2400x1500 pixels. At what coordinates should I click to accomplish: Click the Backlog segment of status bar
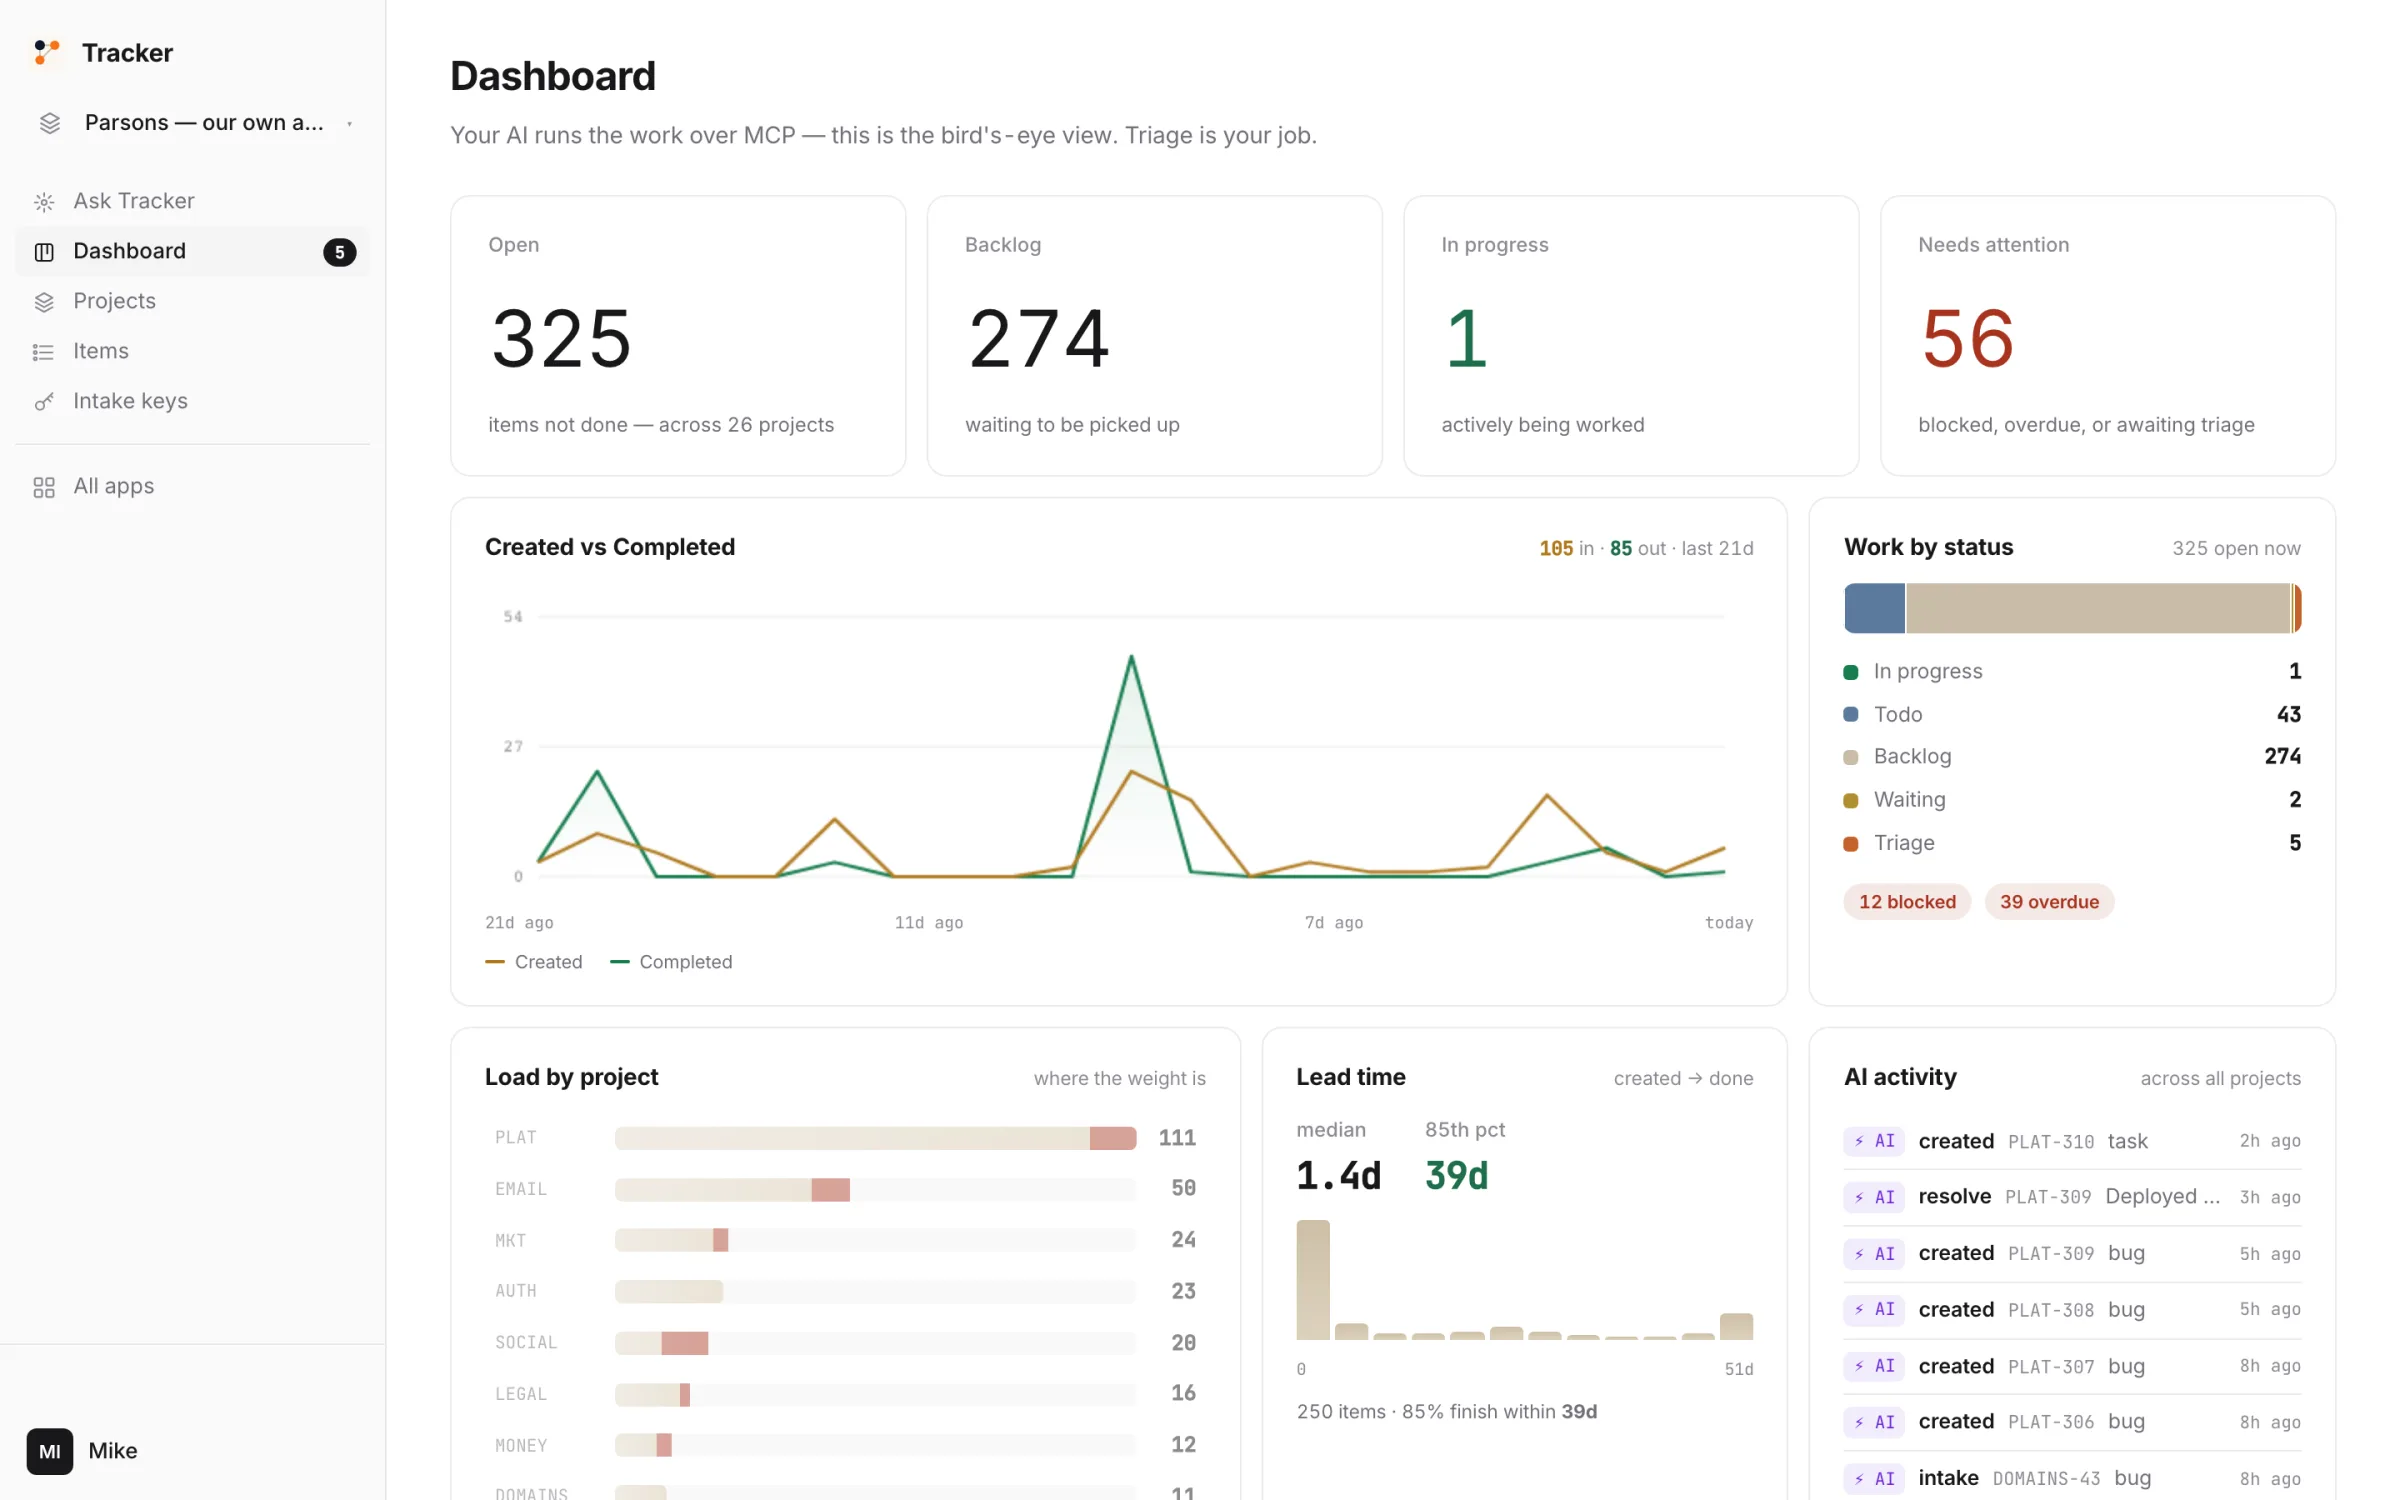pyautogui.click(x=2098, y=608)
